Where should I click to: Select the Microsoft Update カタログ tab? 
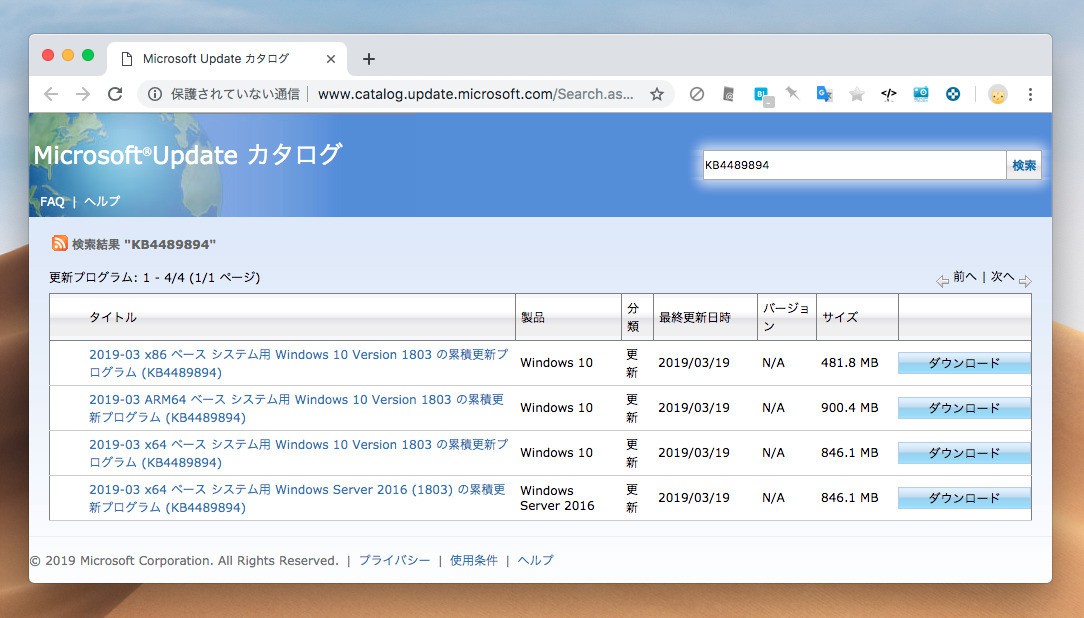tap(215, 59)
